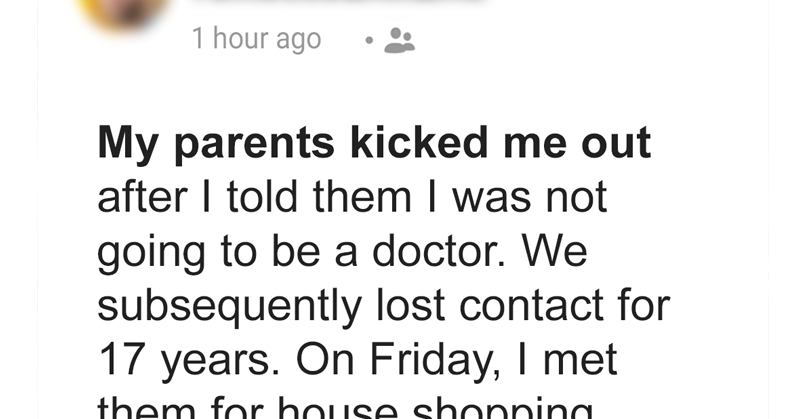Click empty white space right of timestamp row
Image resolution: width=800 pixels, height=419 pixels.
(x=587, y=40)
